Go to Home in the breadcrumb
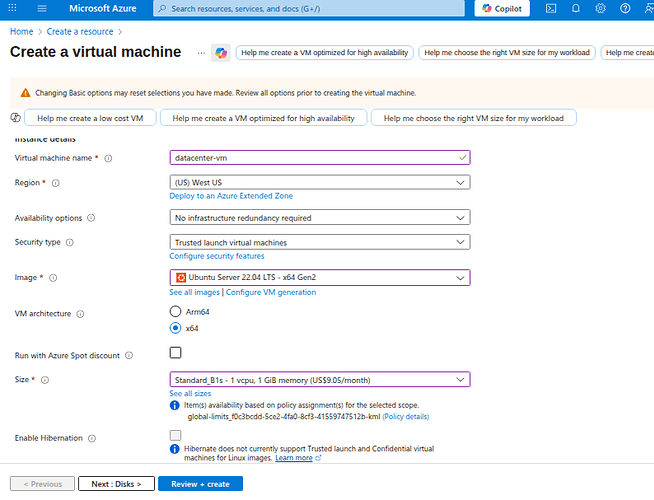The height and width of the screenshot is (500, 654). point(21,32)
